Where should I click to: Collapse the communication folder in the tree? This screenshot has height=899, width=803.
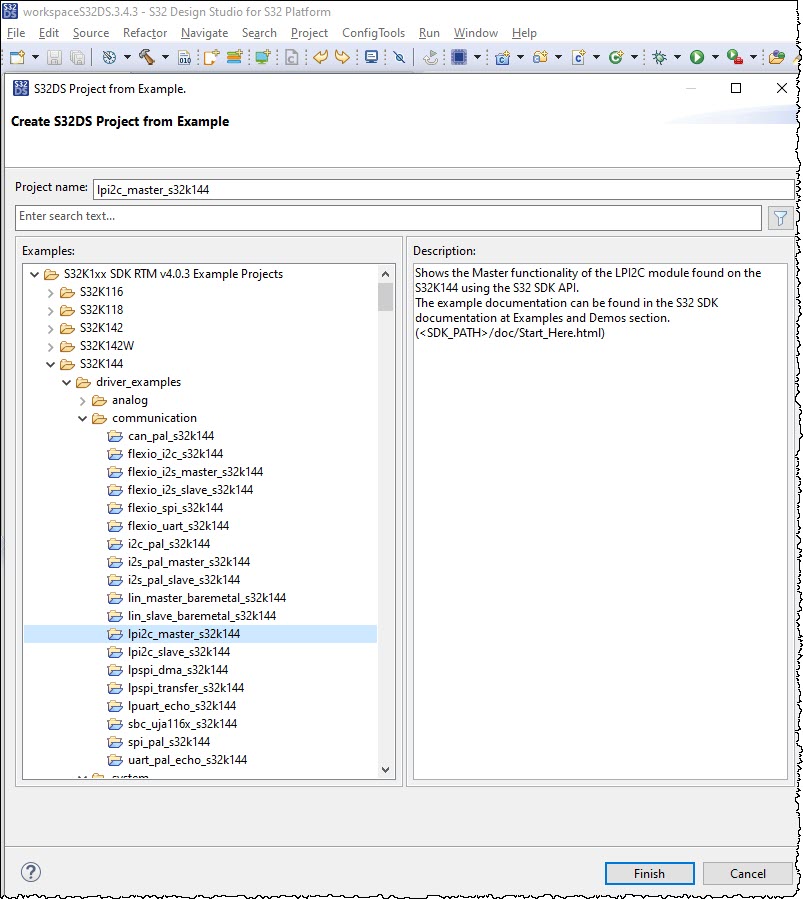click(x=83, y=418)
